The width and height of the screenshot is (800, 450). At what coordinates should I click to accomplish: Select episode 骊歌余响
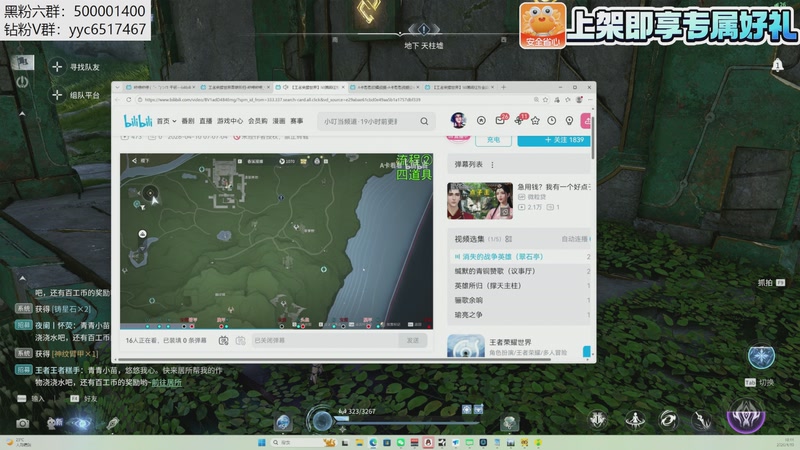(x=519, y=301)
